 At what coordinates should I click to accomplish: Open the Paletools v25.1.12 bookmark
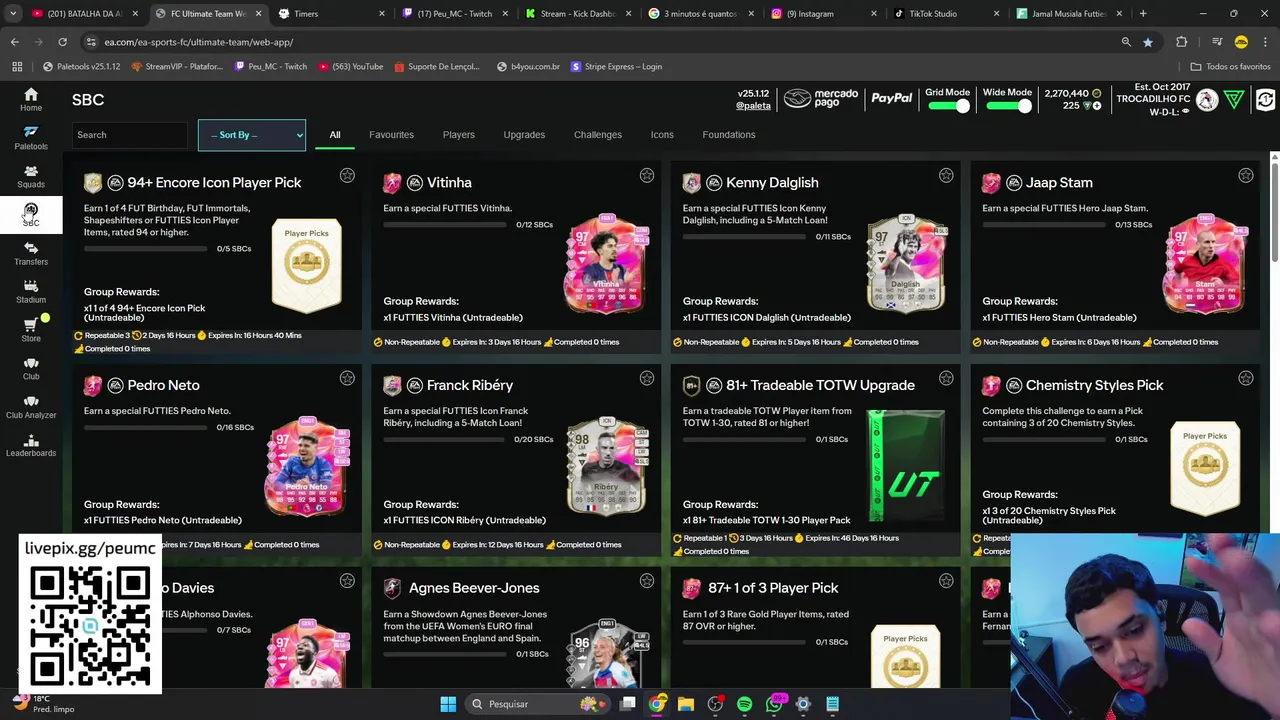pyautogui.click(x=81, y=66)
